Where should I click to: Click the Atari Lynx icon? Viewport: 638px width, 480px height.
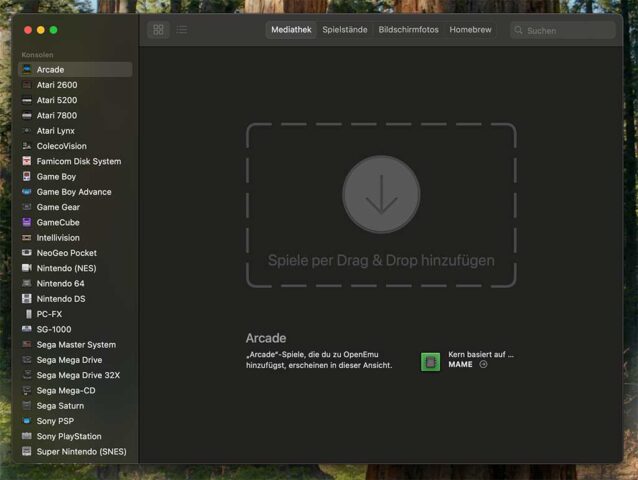pos(27,131)
